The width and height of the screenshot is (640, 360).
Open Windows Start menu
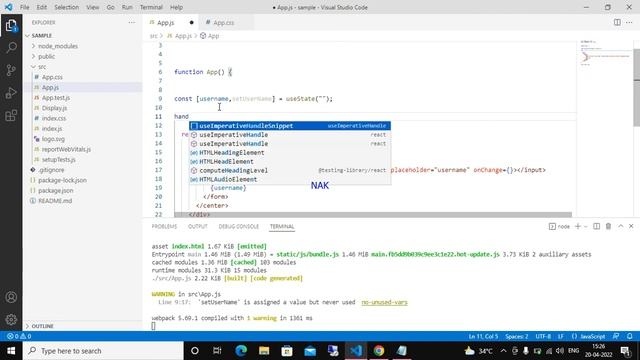click(11, 351)
